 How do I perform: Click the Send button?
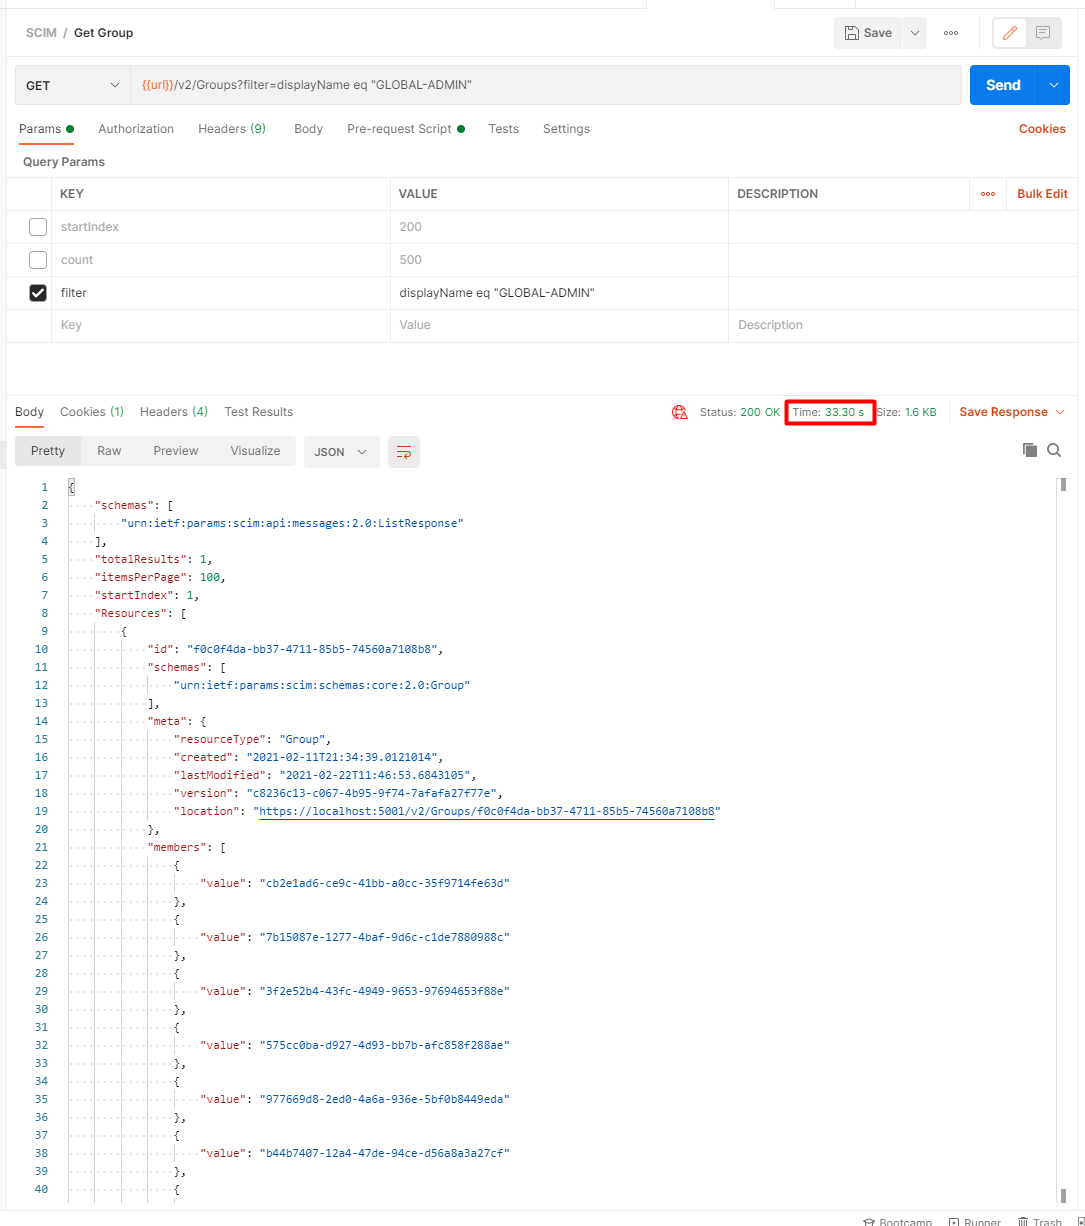click(1003, 85)
